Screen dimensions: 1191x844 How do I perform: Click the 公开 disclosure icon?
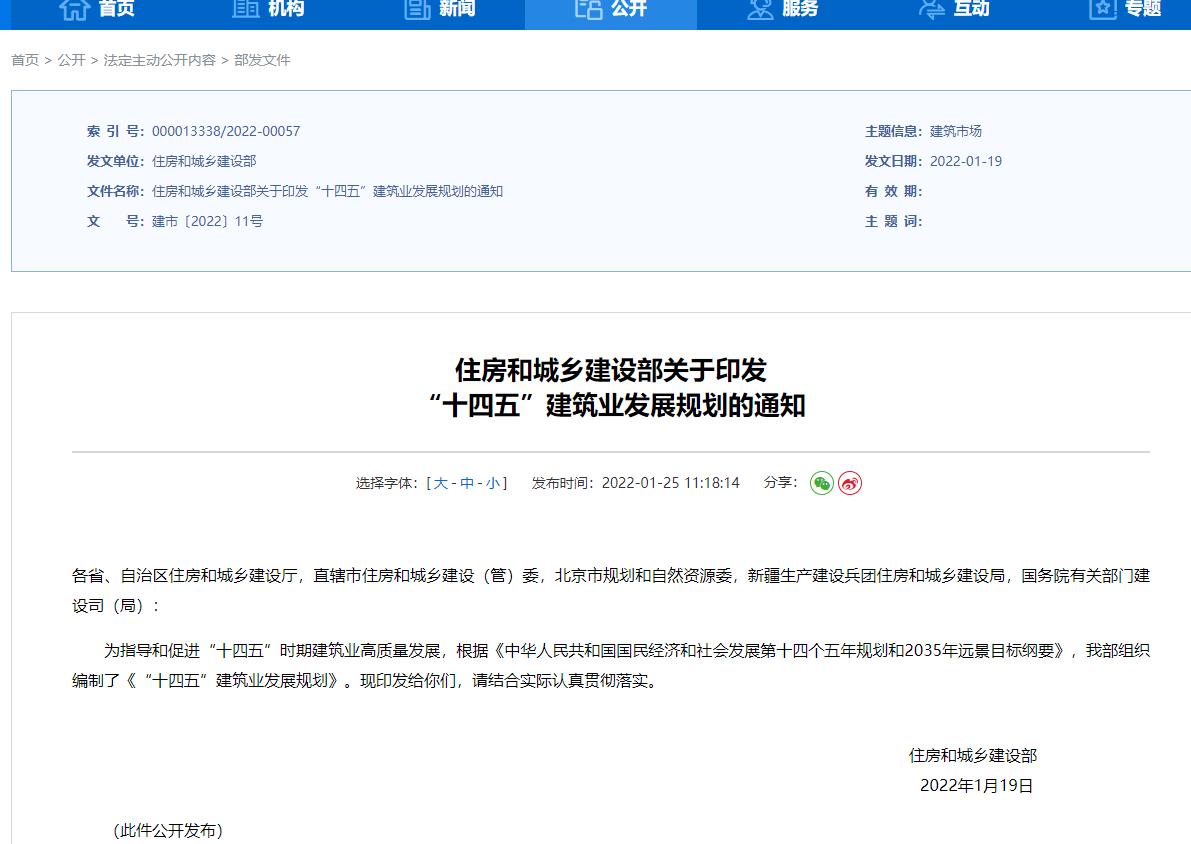[x=589, y=9]
